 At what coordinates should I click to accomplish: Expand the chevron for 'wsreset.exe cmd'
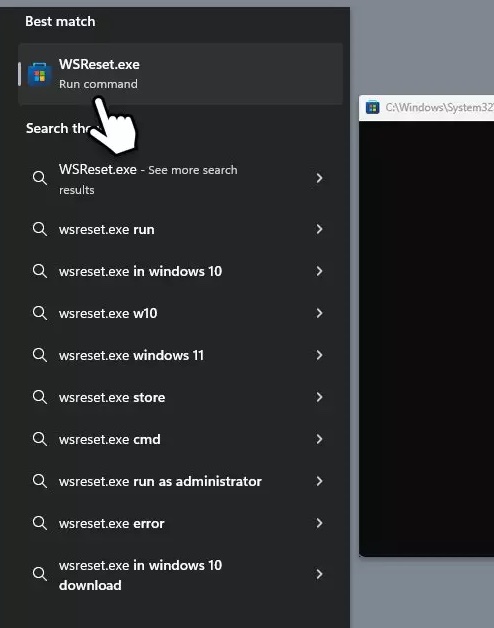click(x=319, y=439)
